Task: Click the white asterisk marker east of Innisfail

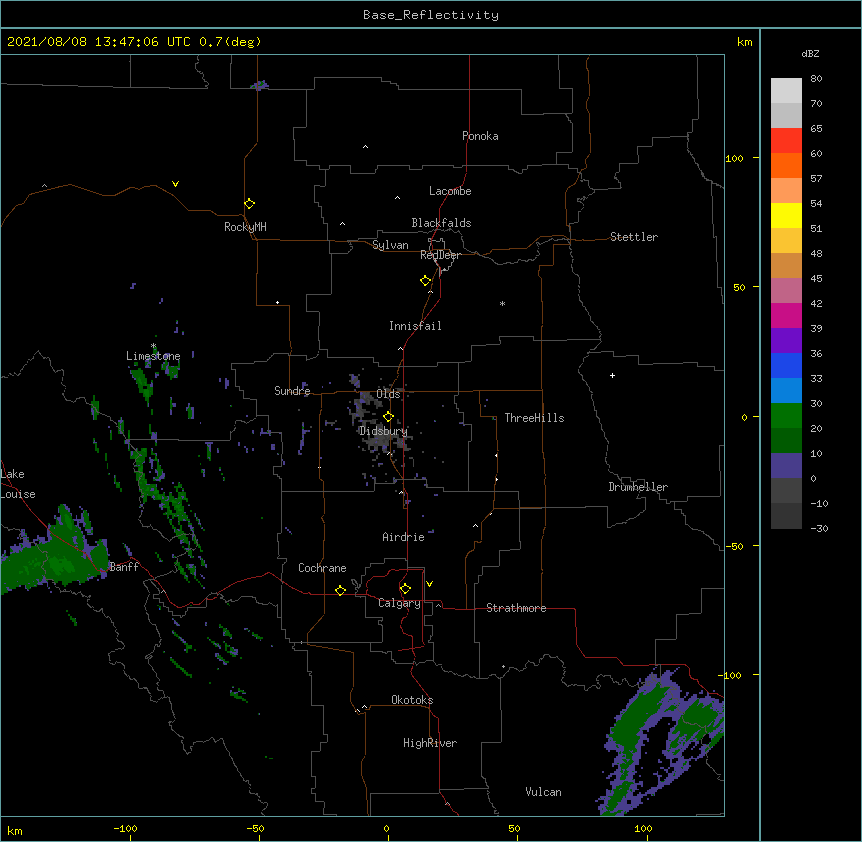Action: pyautogui.click(x=502, y=303)
